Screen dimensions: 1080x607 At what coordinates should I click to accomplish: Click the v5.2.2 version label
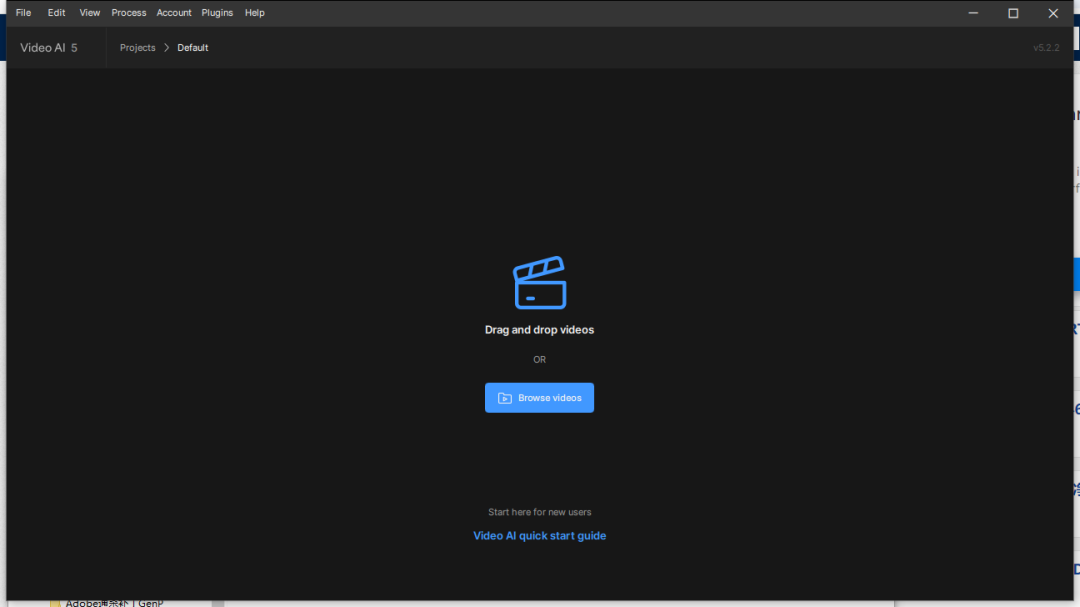coord(1046,48)
